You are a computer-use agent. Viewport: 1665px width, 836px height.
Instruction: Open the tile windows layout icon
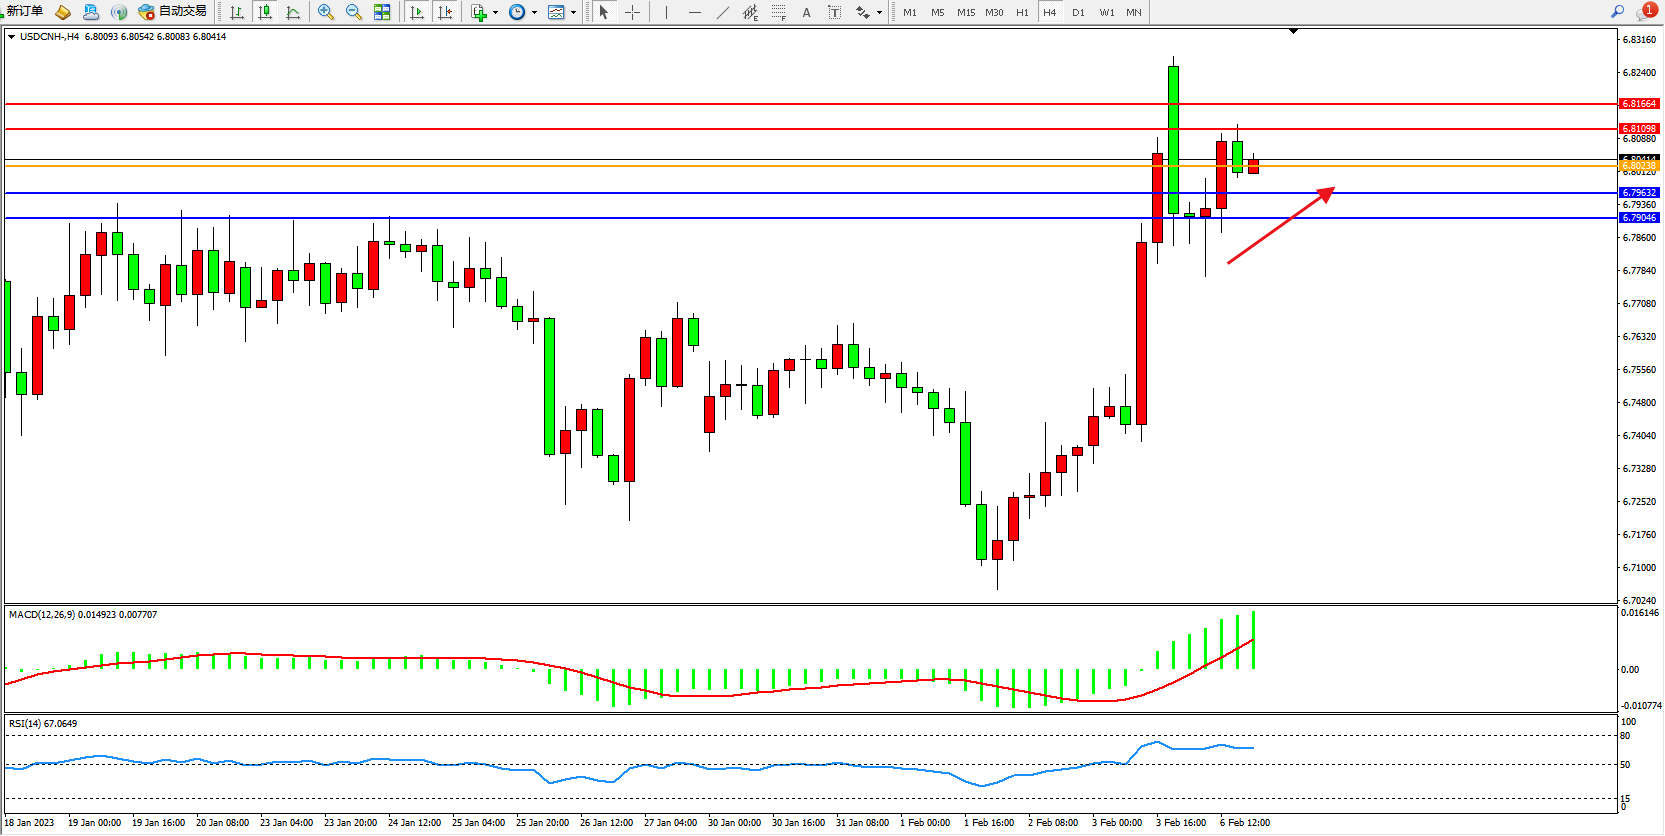tap(382, 12)
